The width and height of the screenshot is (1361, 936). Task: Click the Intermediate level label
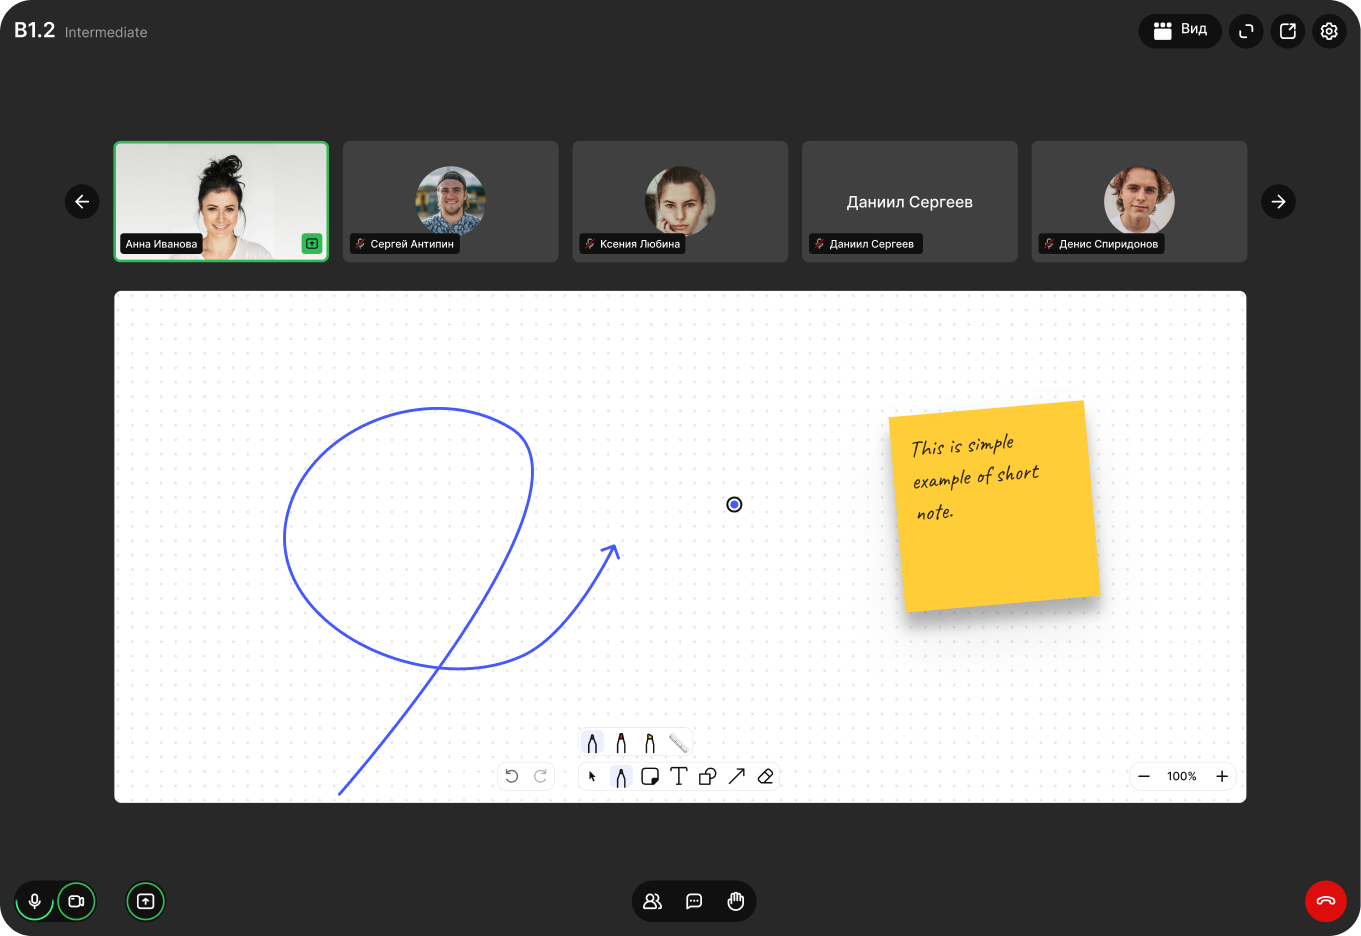click(x=106, y=32)
